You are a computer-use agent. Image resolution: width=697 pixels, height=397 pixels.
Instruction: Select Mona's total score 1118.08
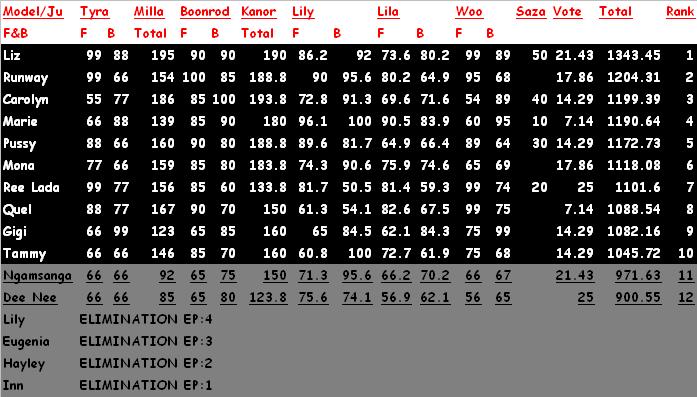633,165
